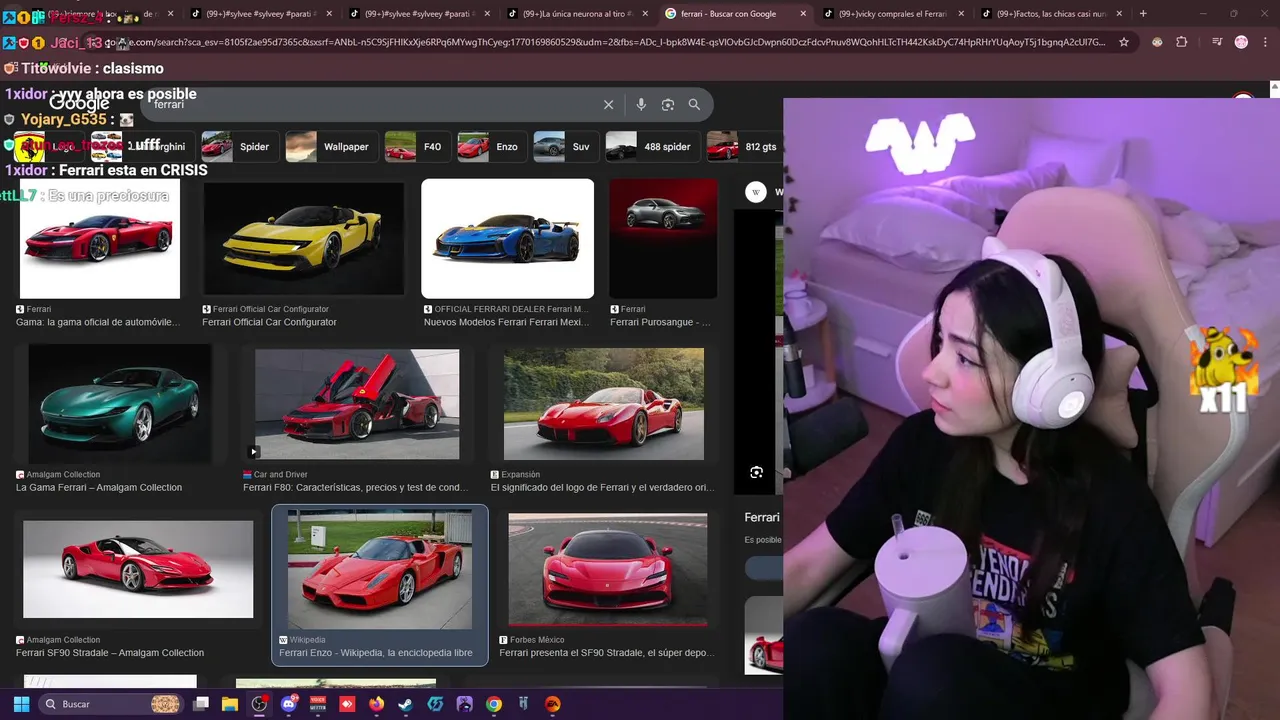Open Google Chrome from taskbar
1280x720 pixels.
494,704
